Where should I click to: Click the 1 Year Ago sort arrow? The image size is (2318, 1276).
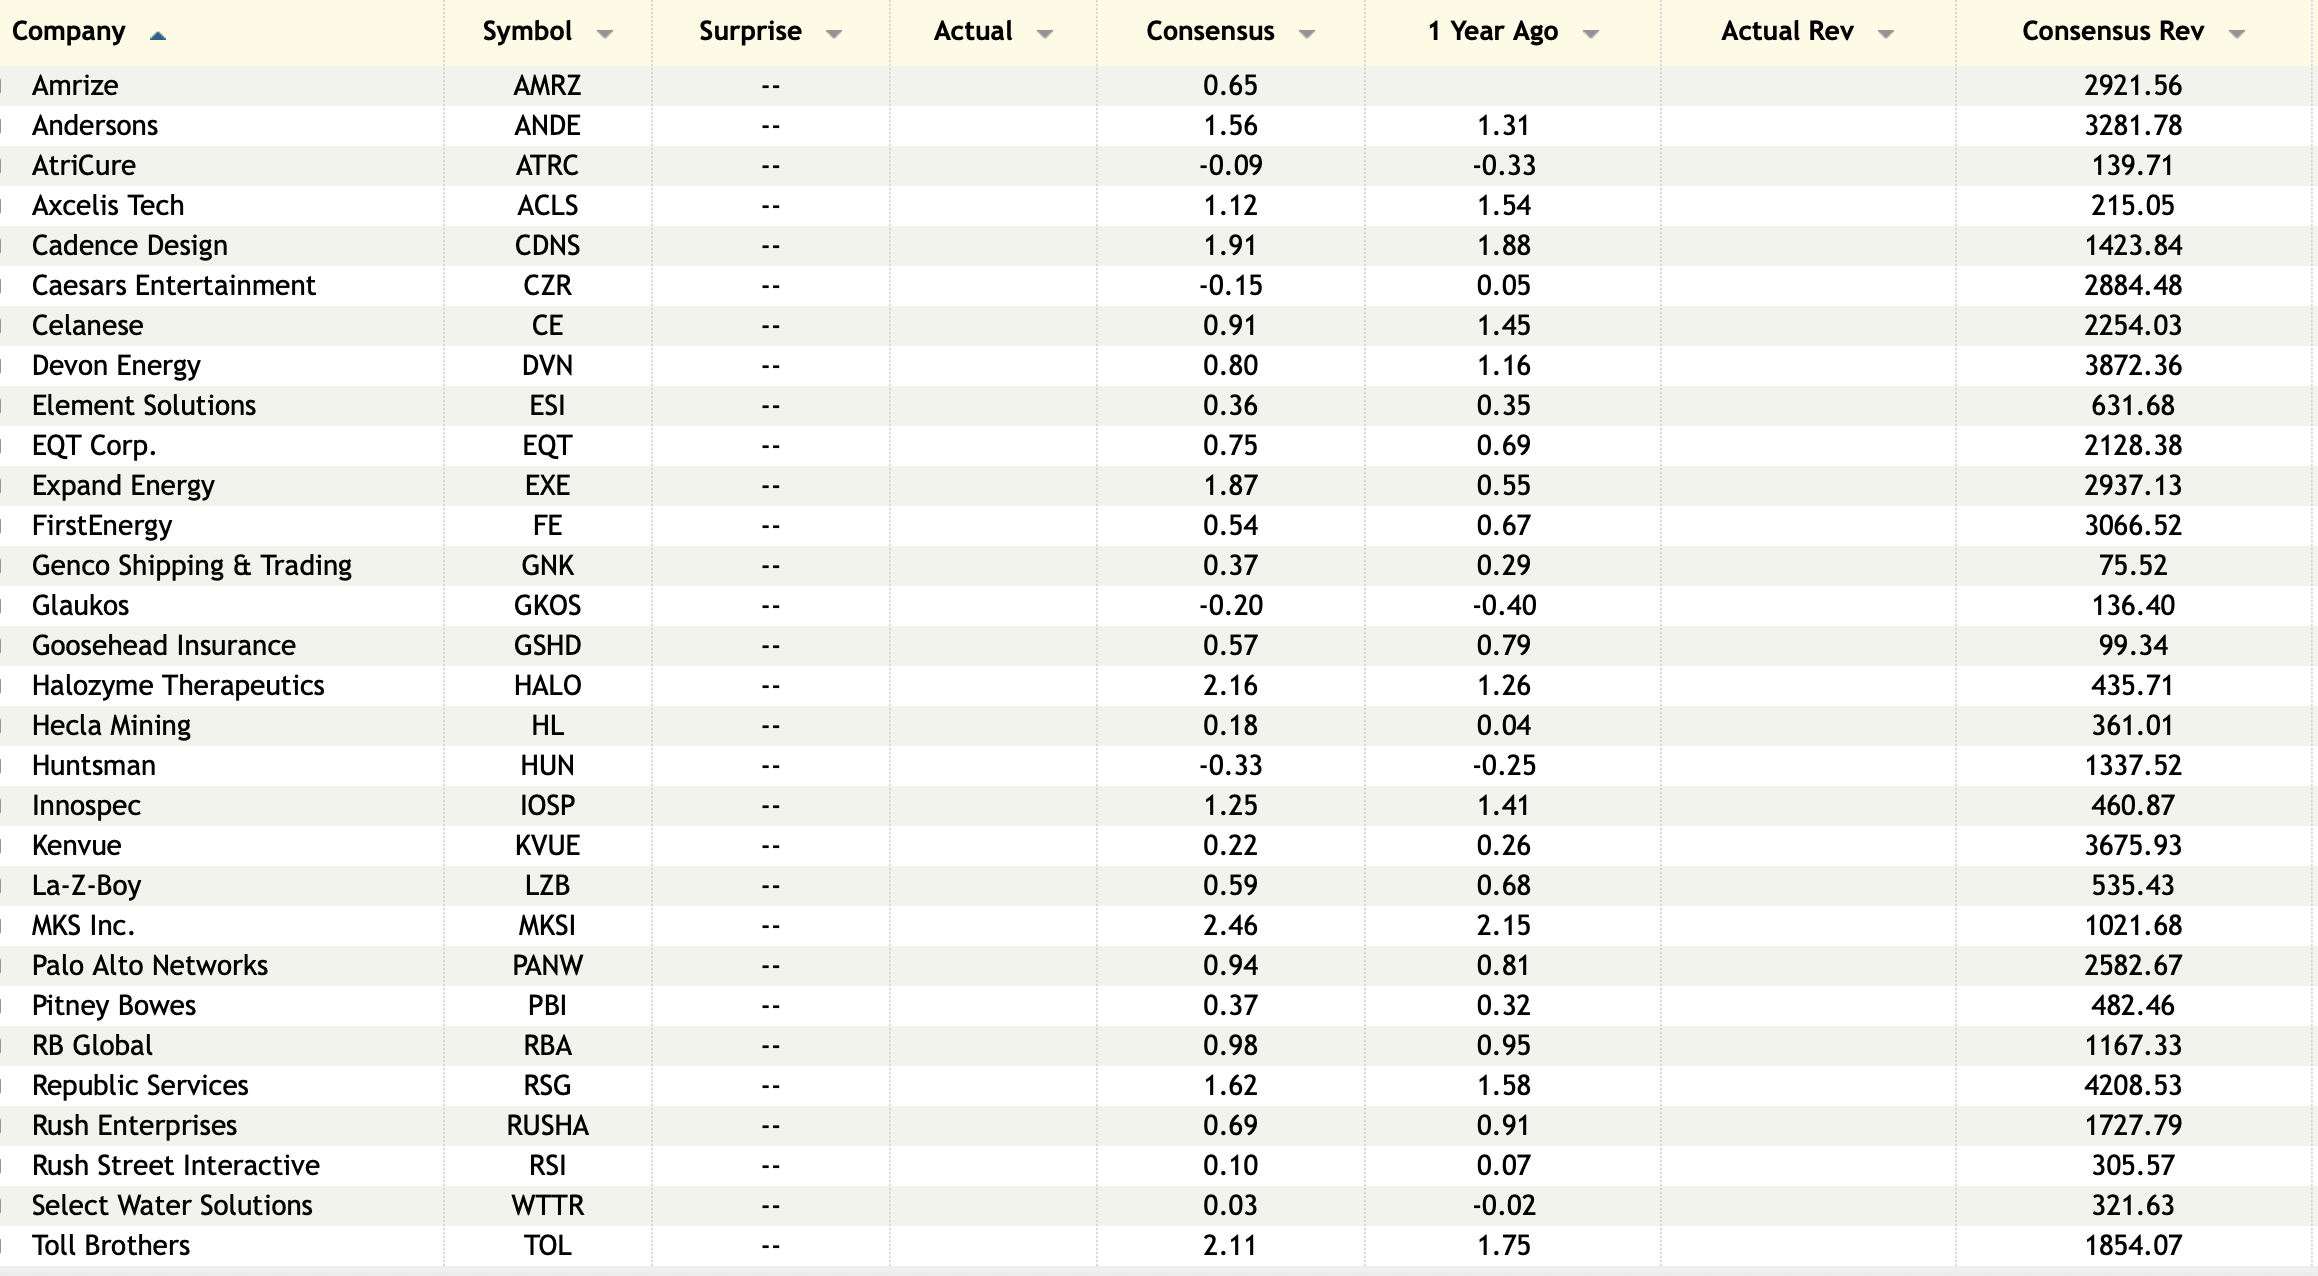pos(1591,34)
